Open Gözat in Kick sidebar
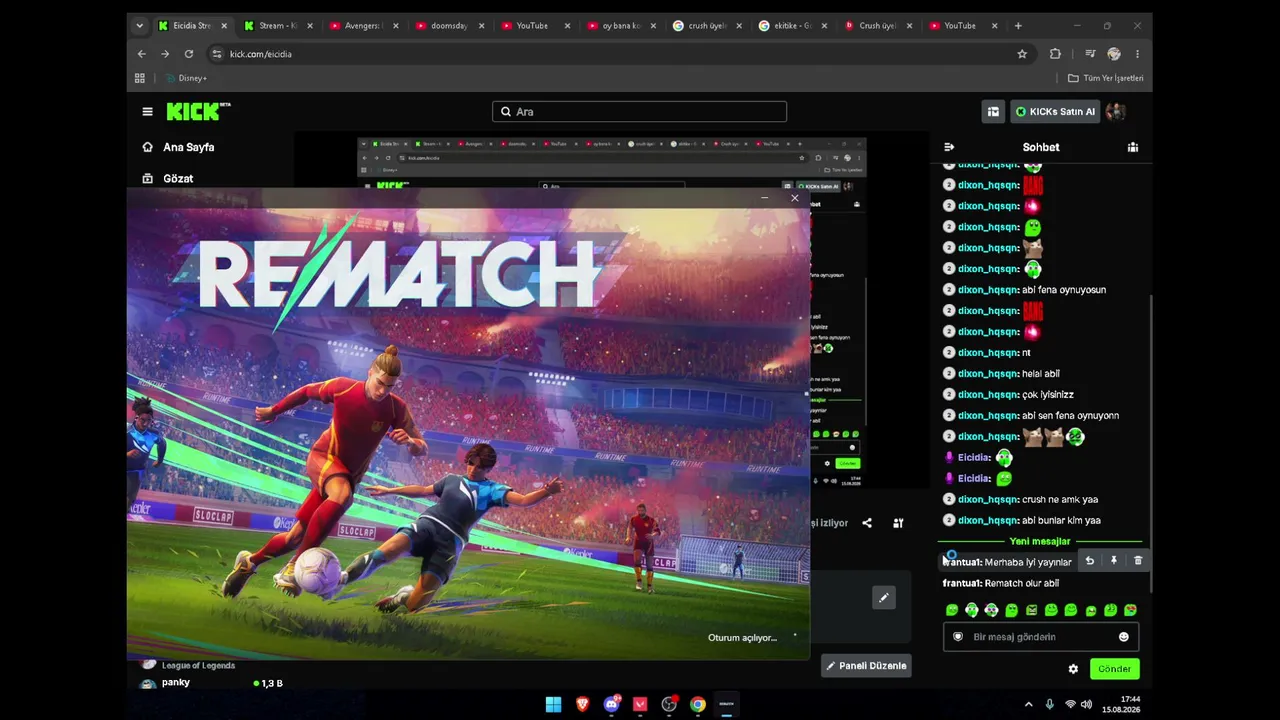The image size is (1280, 720). pos(178,178)
